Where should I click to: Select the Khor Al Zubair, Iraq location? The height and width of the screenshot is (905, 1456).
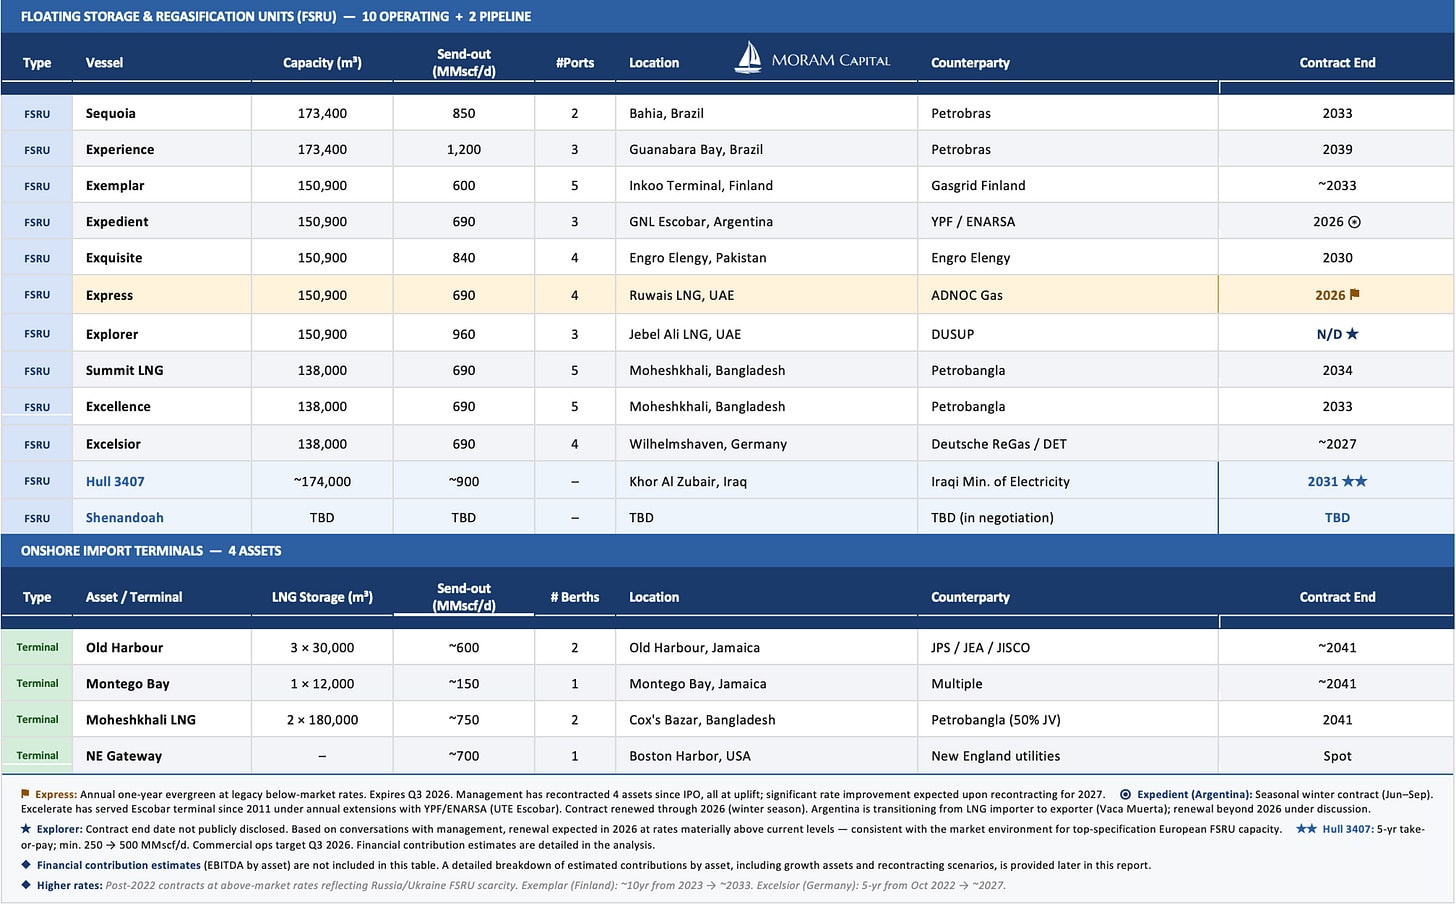pos(688,481)
